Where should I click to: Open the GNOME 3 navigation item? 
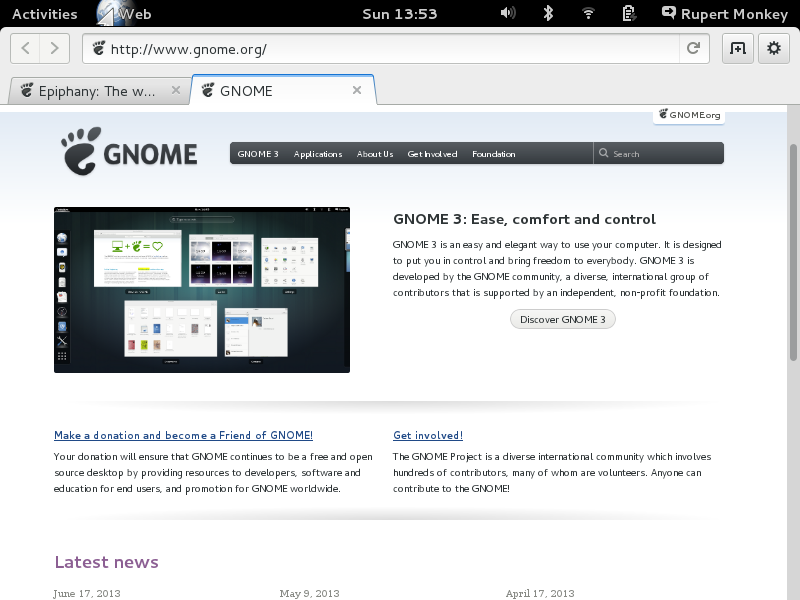point(258,154)
